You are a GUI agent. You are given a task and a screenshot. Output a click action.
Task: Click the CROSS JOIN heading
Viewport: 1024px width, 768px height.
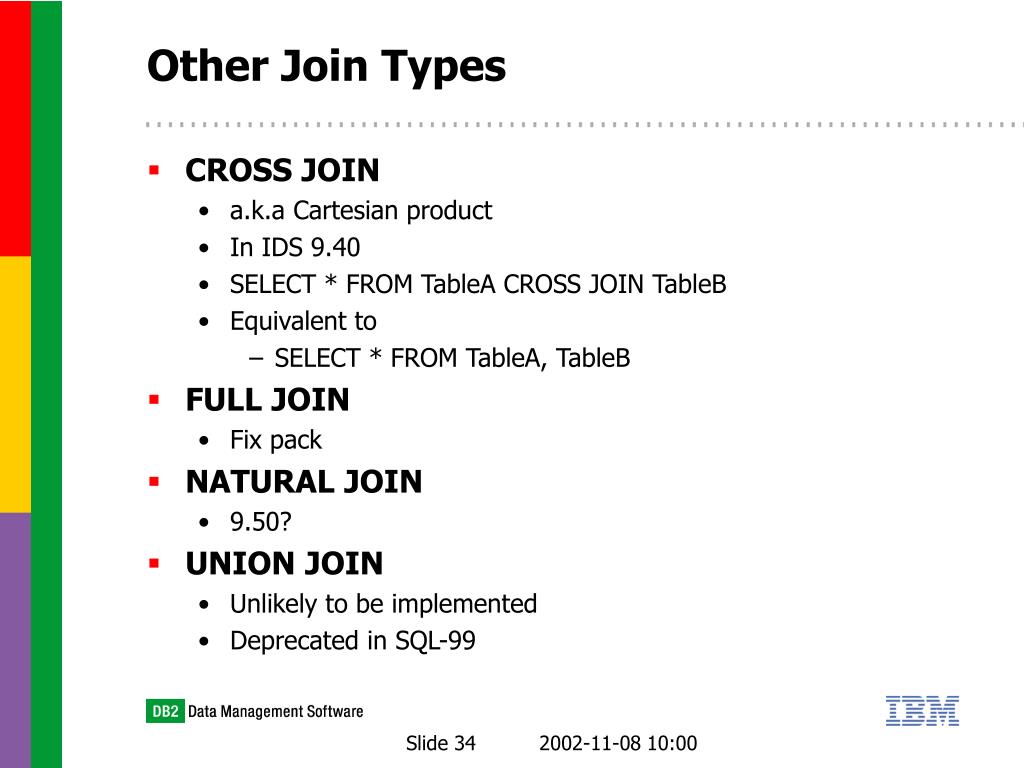(282, 170)
